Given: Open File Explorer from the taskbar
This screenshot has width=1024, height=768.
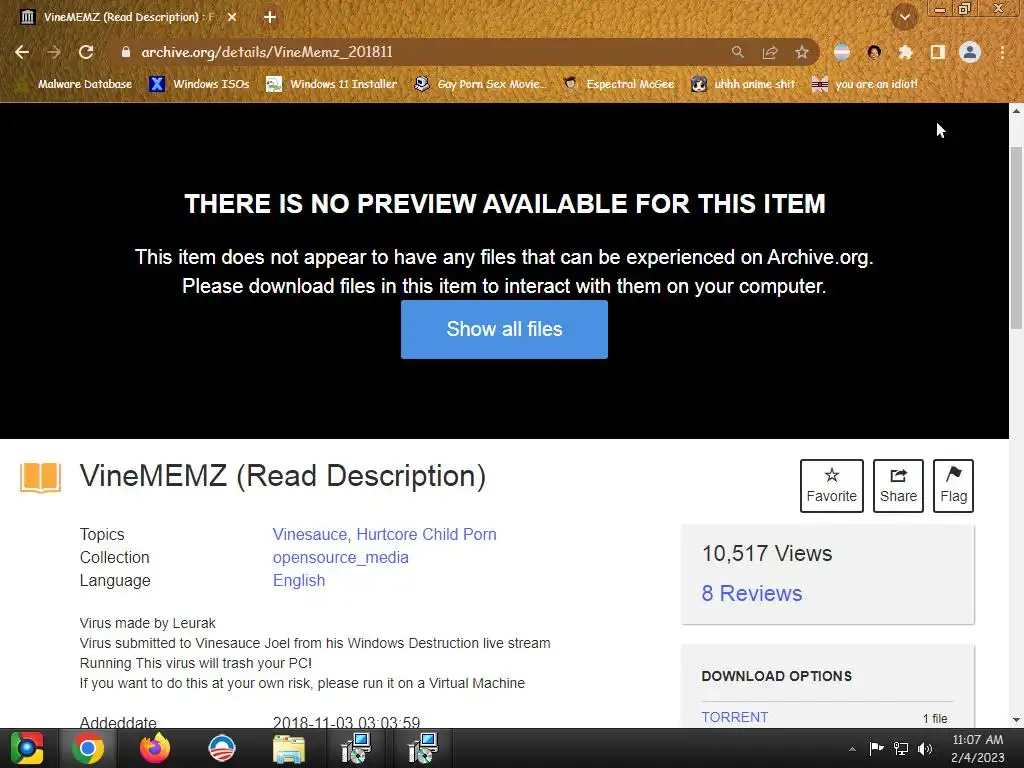Looking at the screenshot, I should [x=289, y=749].
